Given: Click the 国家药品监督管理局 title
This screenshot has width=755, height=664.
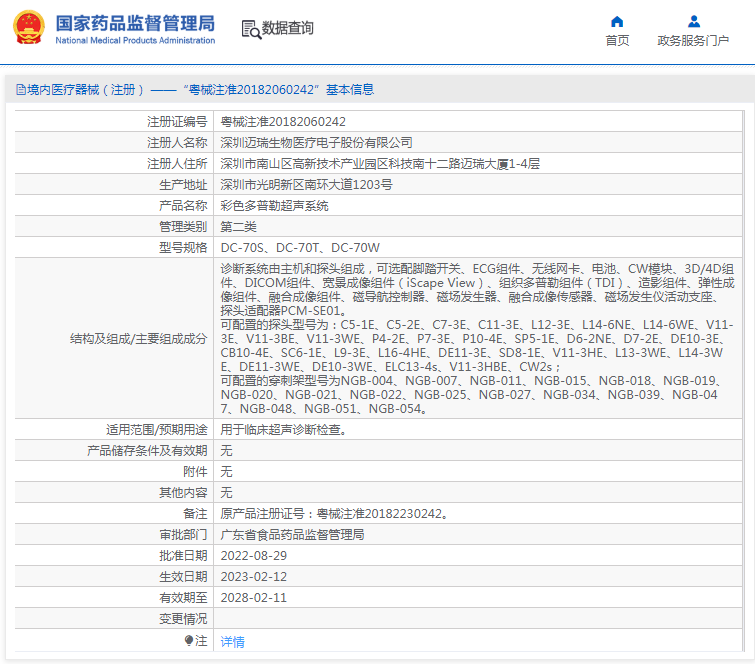Looking at the screenshot, I should tap(135, 23).
